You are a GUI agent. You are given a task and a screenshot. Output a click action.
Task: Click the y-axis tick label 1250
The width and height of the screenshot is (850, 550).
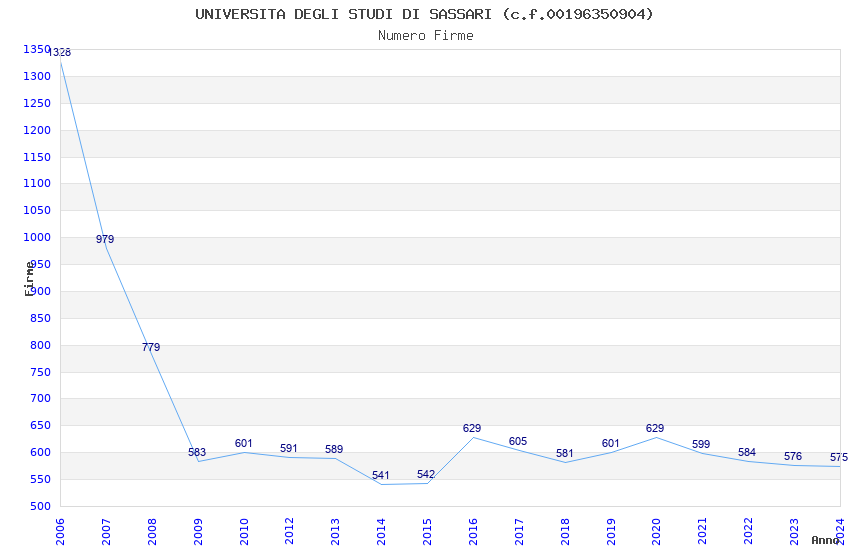tap(36, 103)
